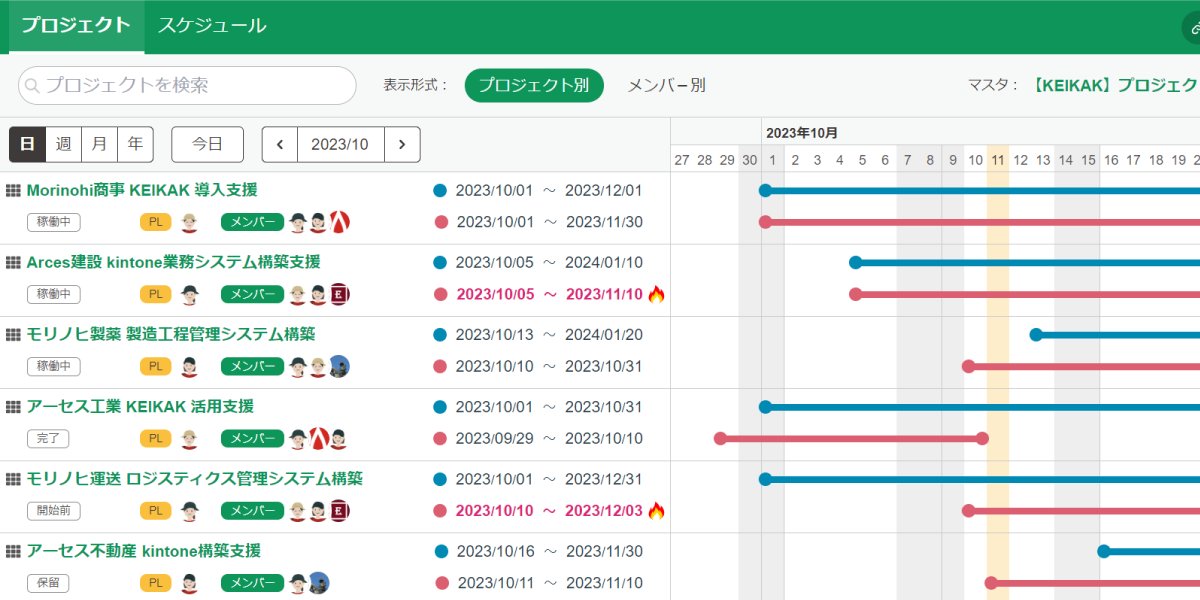This screenshot has width=1200, height=600.
Task: Click grid icon beside Morinohi商事 project
Action: 13,190
